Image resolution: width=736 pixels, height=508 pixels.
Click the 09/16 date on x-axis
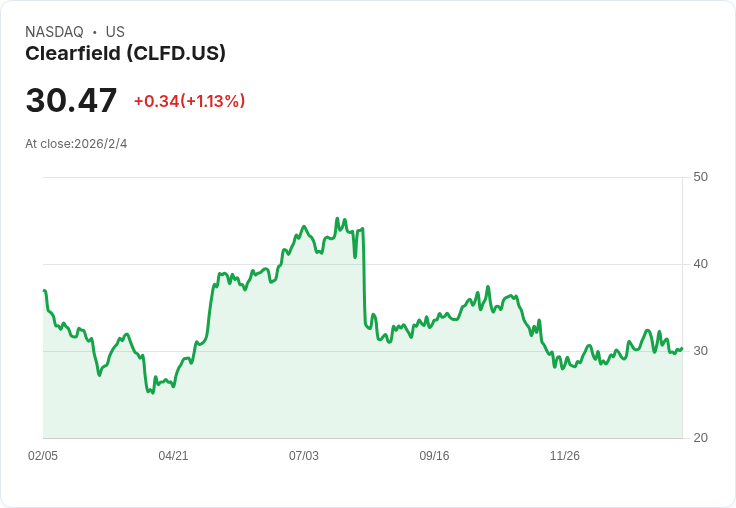coord(434,456)
